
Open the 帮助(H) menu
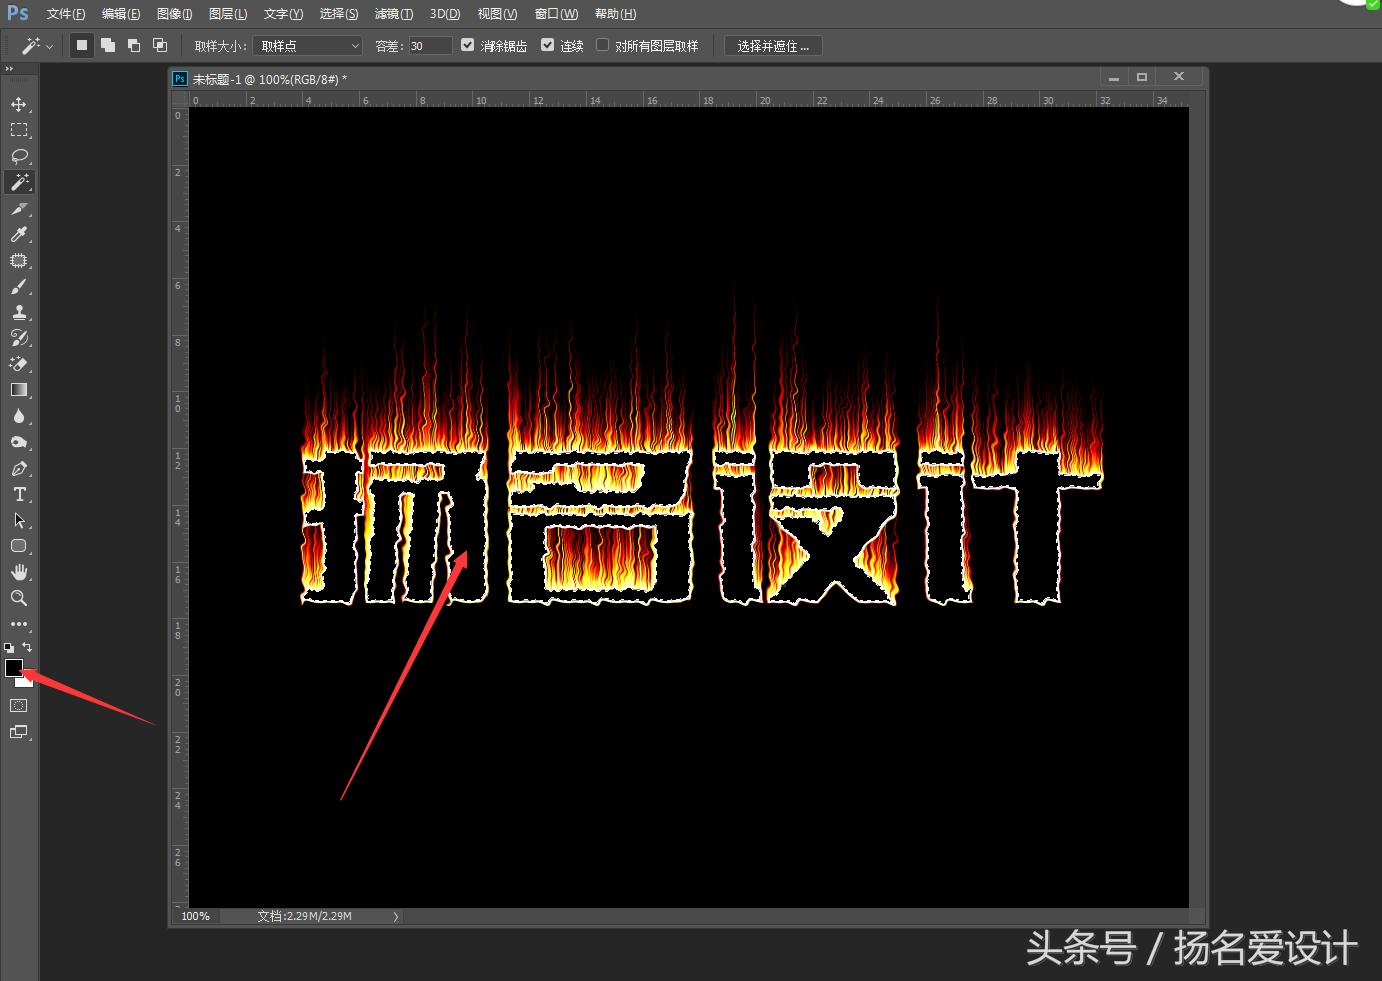(x=615, y=14)
